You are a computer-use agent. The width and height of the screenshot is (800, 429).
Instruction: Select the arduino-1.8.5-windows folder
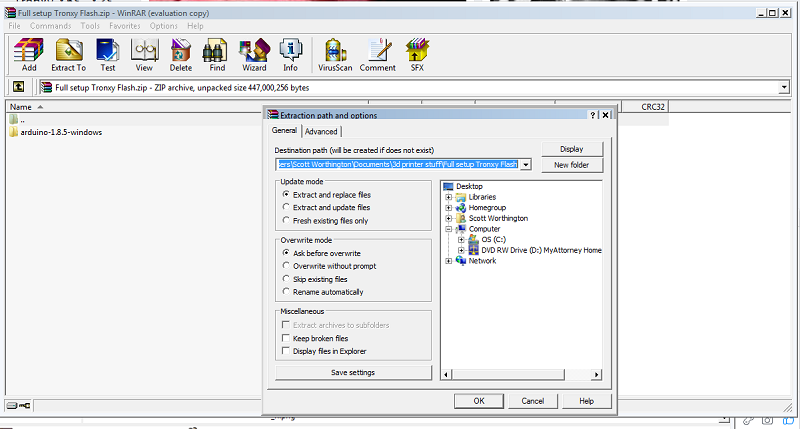click(x=56, y=132)
